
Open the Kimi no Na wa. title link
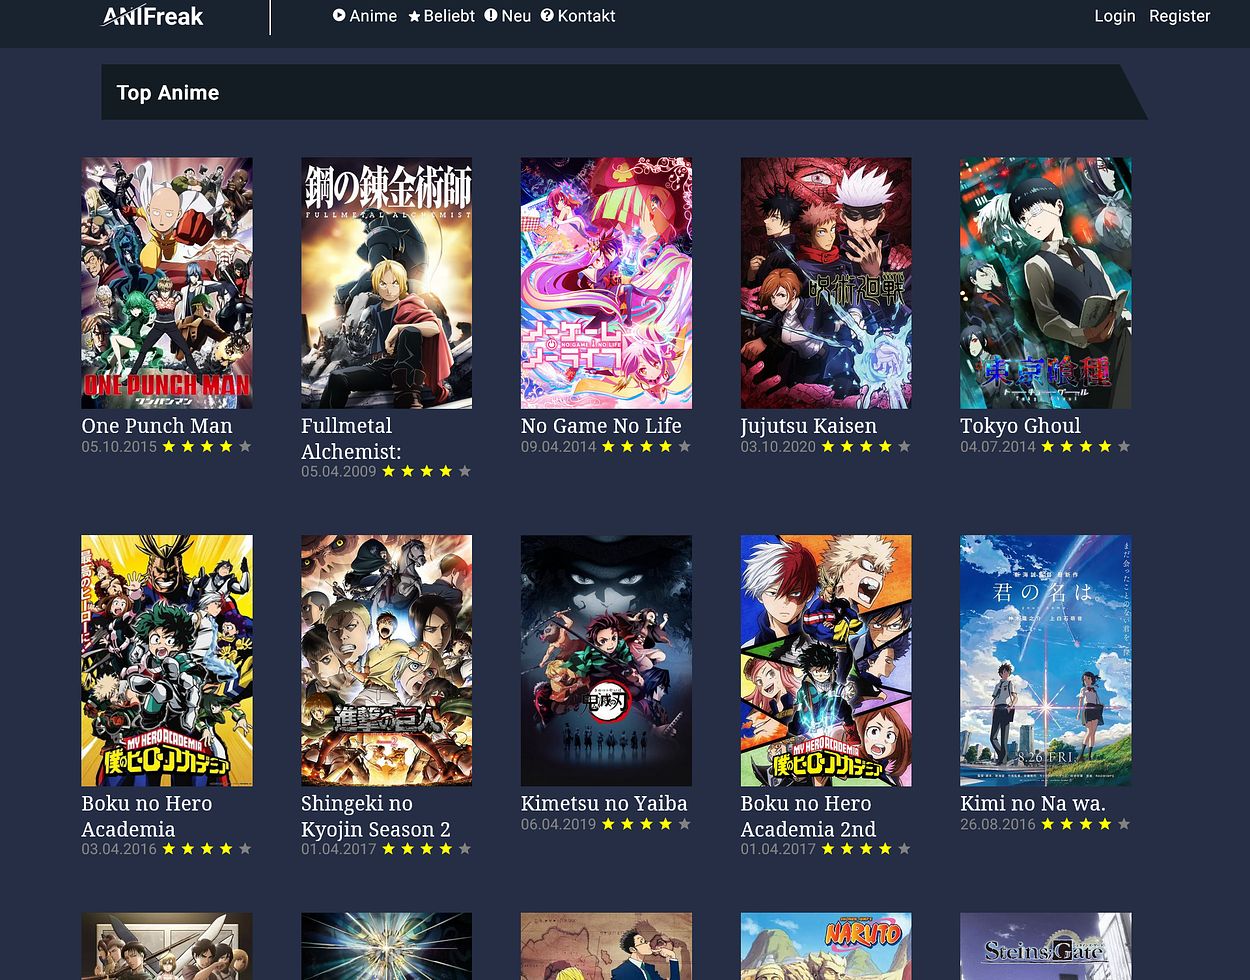1032,804
